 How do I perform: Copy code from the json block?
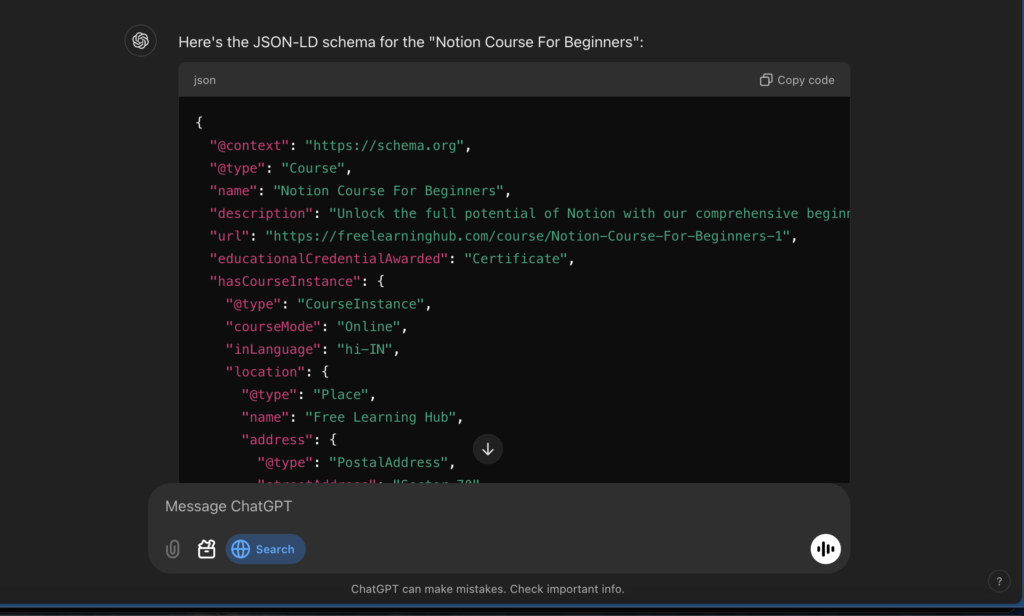click(x=797, y=80)
